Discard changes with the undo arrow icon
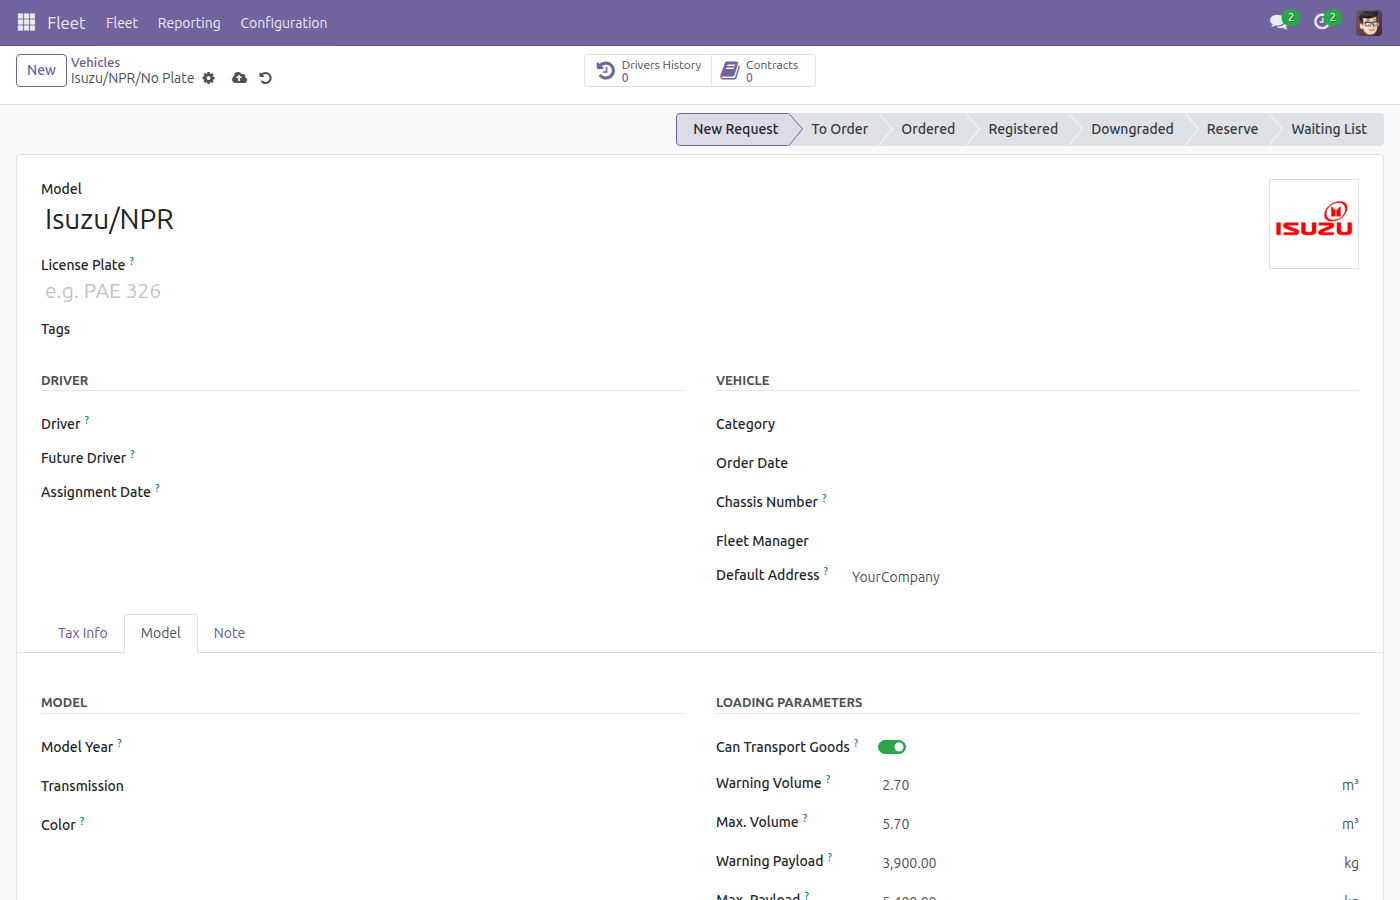Image resolution: width=1400 pixels, height=900 pixels. [266, 78]
